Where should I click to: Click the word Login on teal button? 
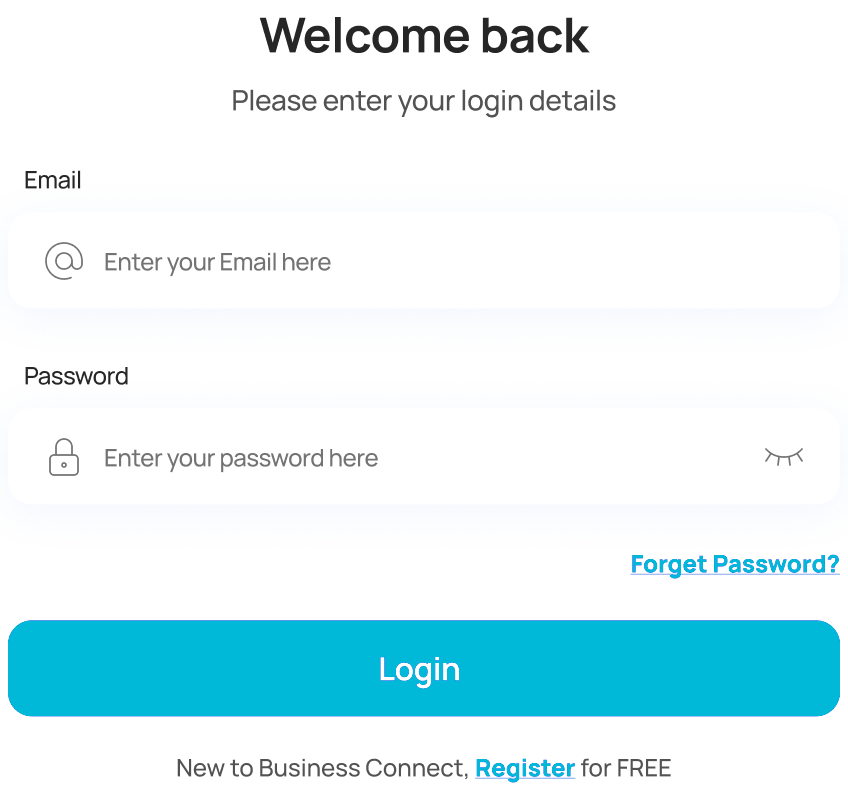point(420,670)
